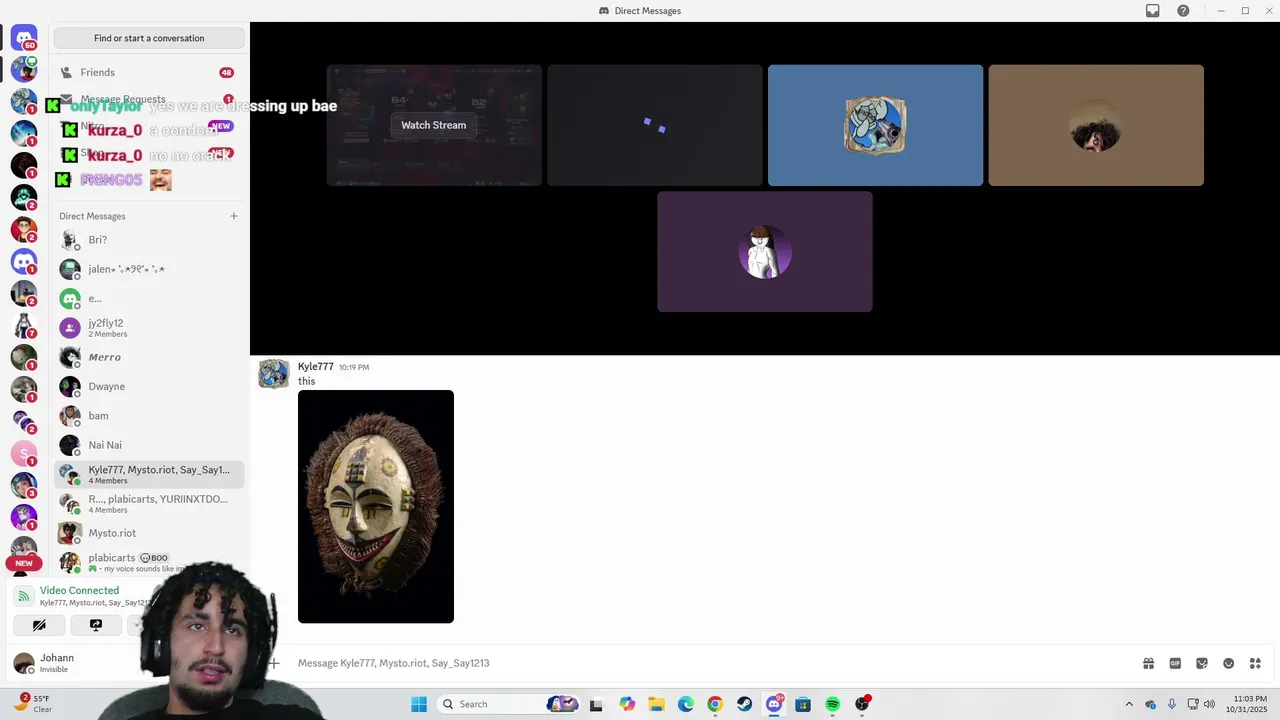
Task: Open the R..., plabicarts, YURIINXTDO group DM
Action: click(149, 504)
